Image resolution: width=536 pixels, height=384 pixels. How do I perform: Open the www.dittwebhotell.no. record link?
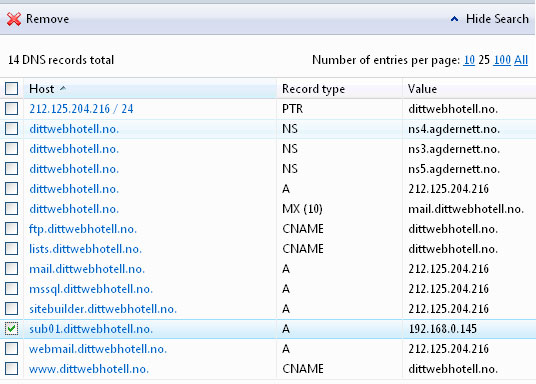[89, 369]
